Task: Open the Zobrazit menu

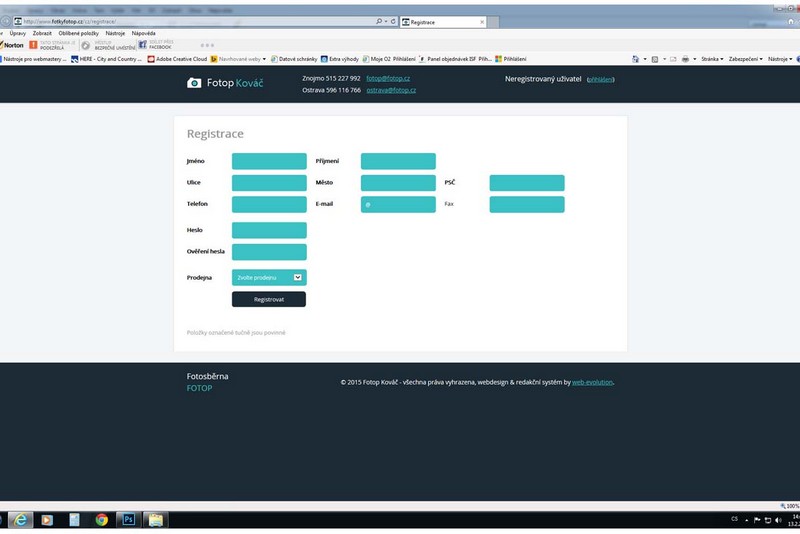Action: coord(42,33)
